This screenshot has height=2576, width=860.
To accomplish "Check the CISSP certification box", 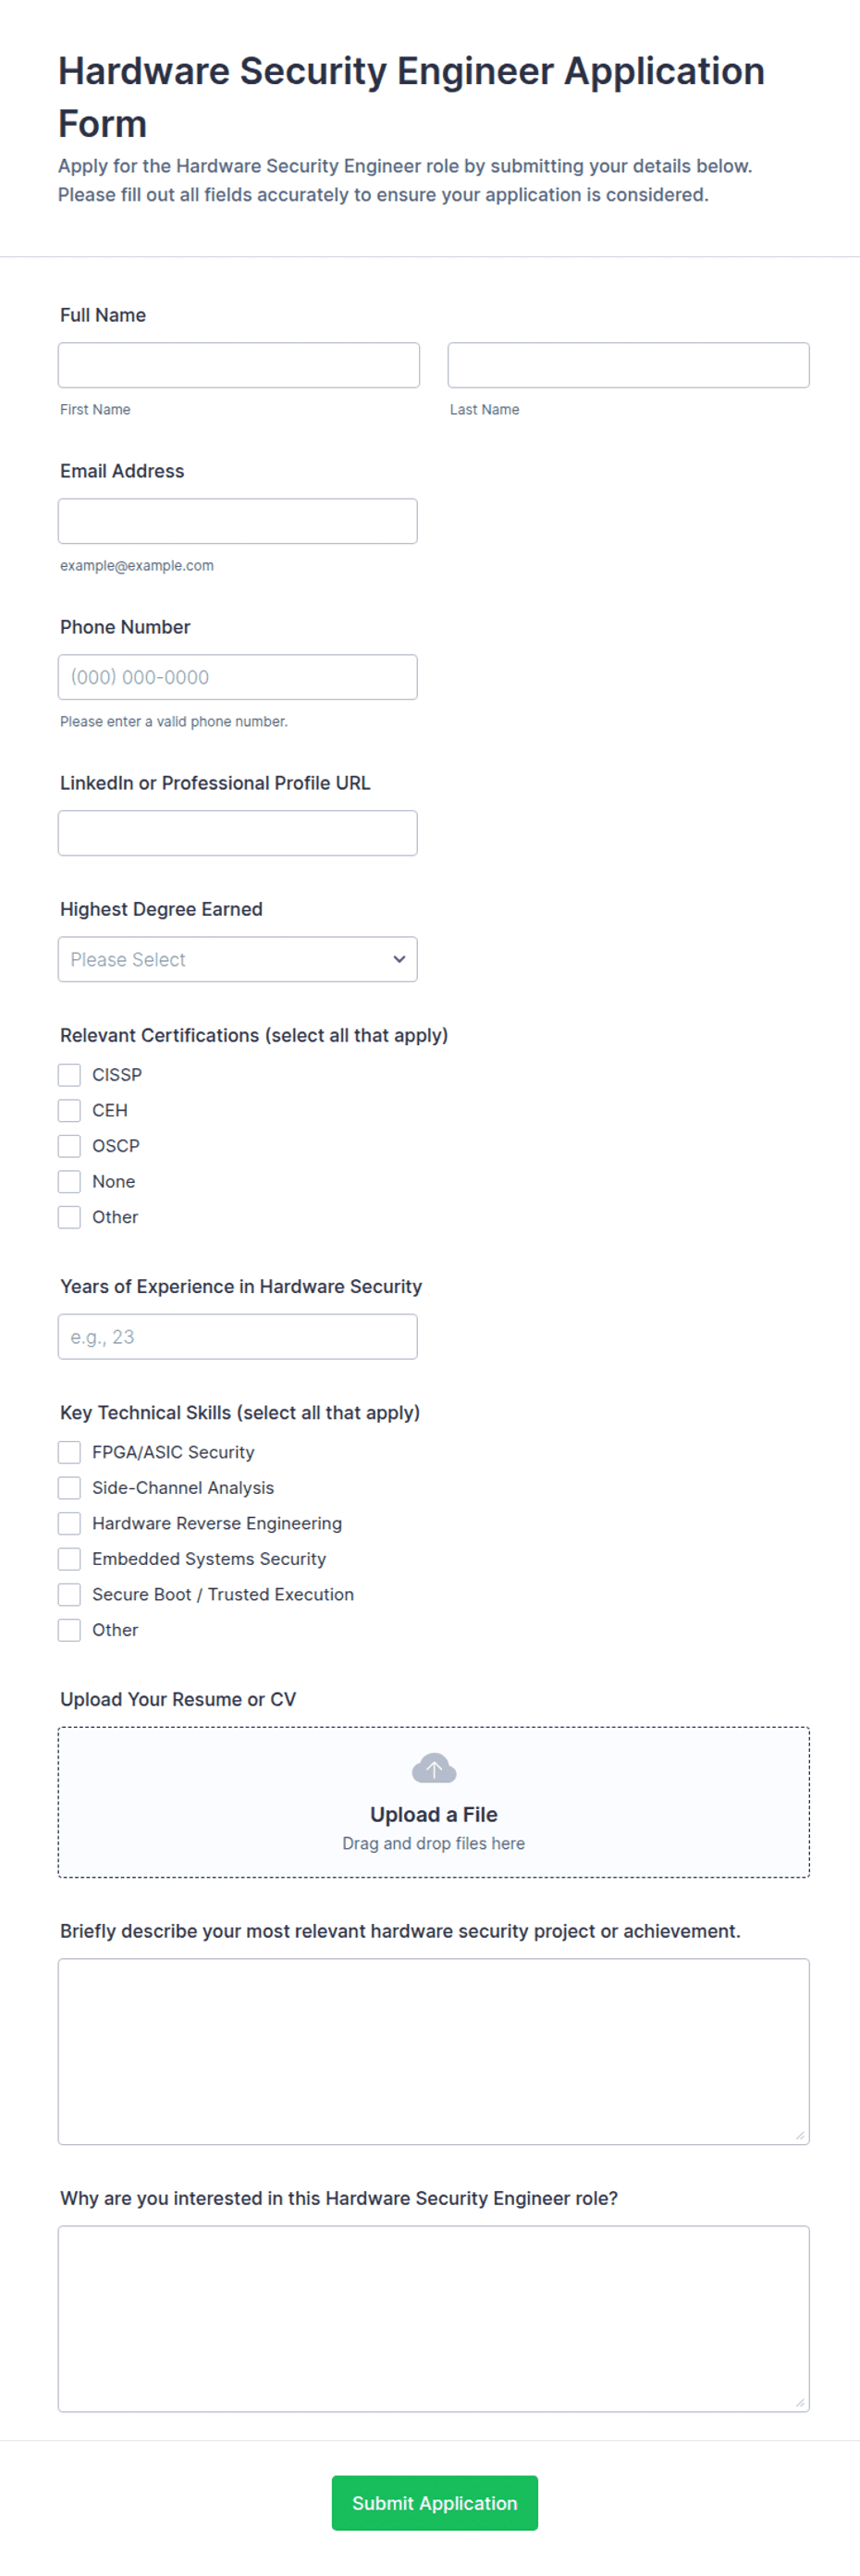I will click(69, 1075).
